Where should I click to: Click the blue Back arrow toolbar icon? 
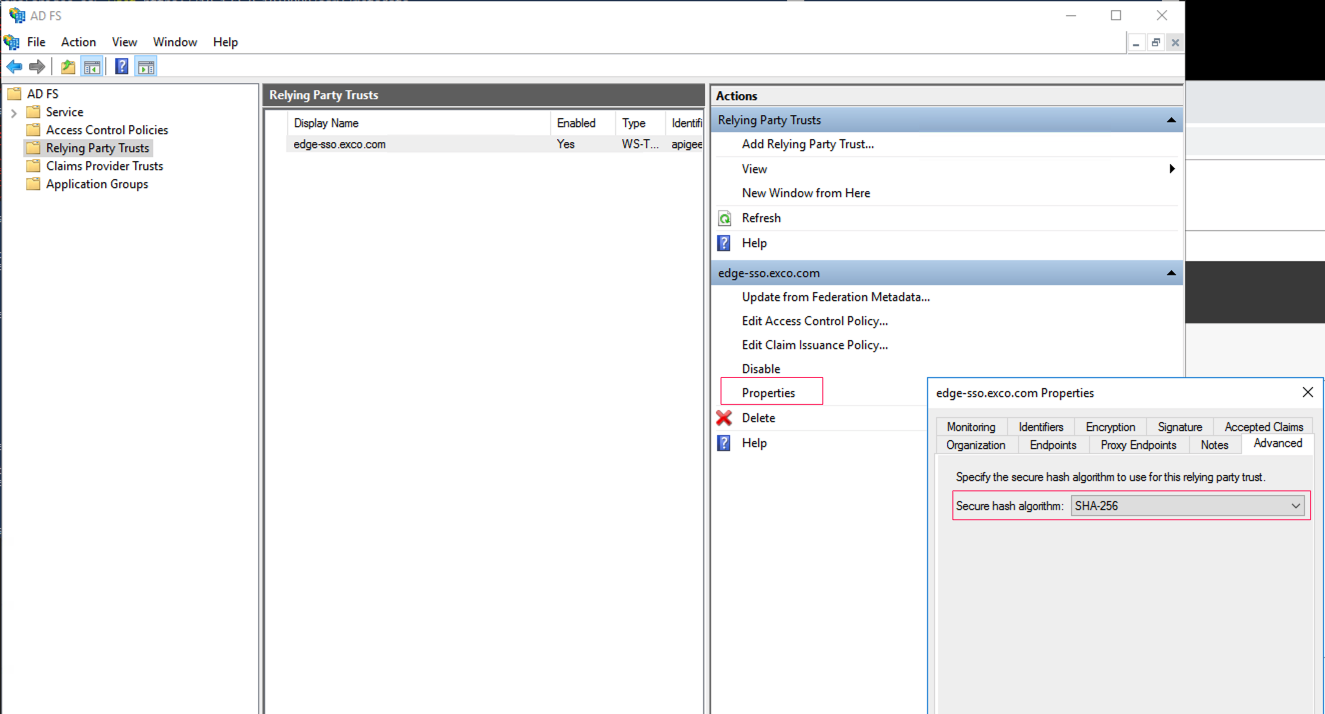click(14, 67)
